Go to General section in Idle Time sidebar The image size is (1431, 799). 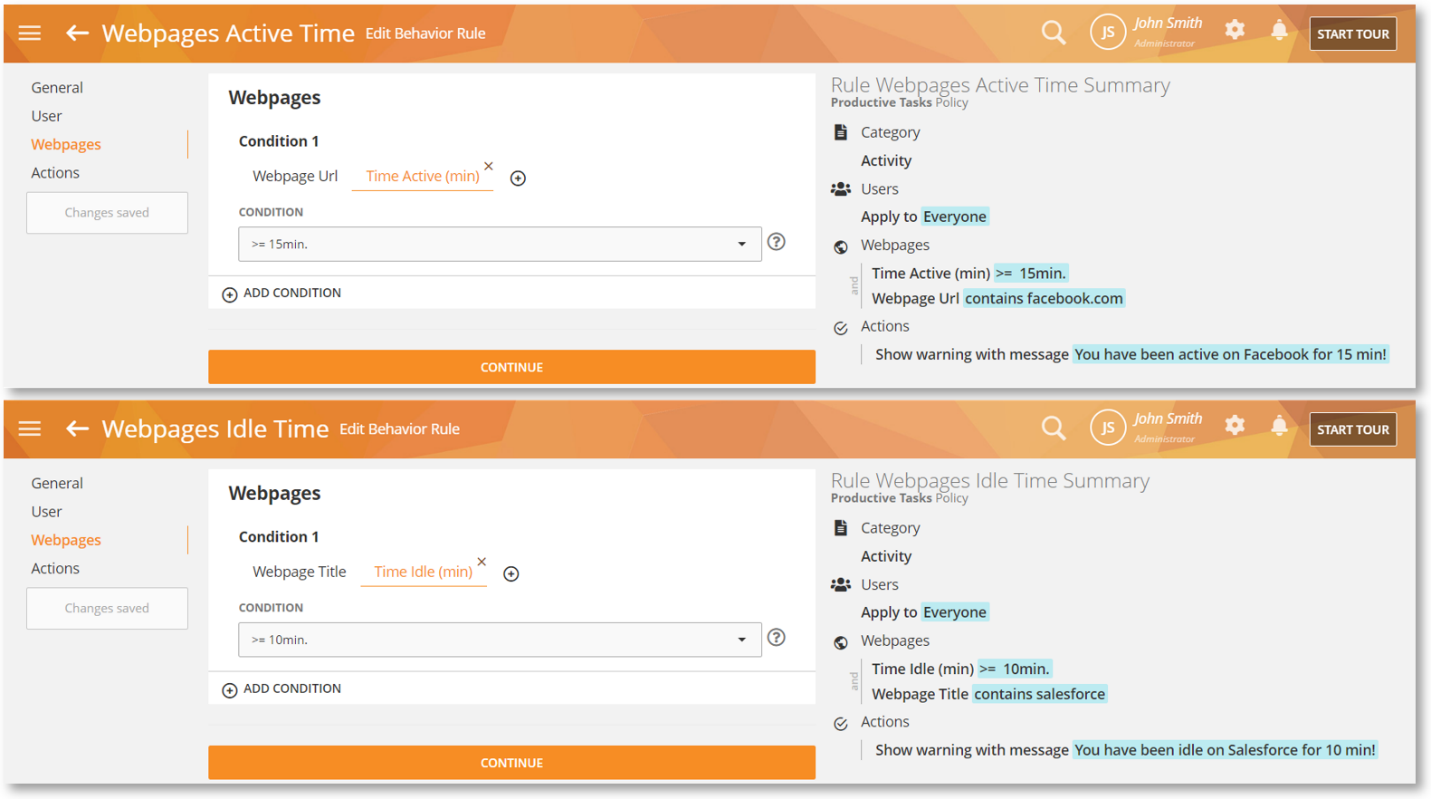pyautogui.click(x=57, y=483)
